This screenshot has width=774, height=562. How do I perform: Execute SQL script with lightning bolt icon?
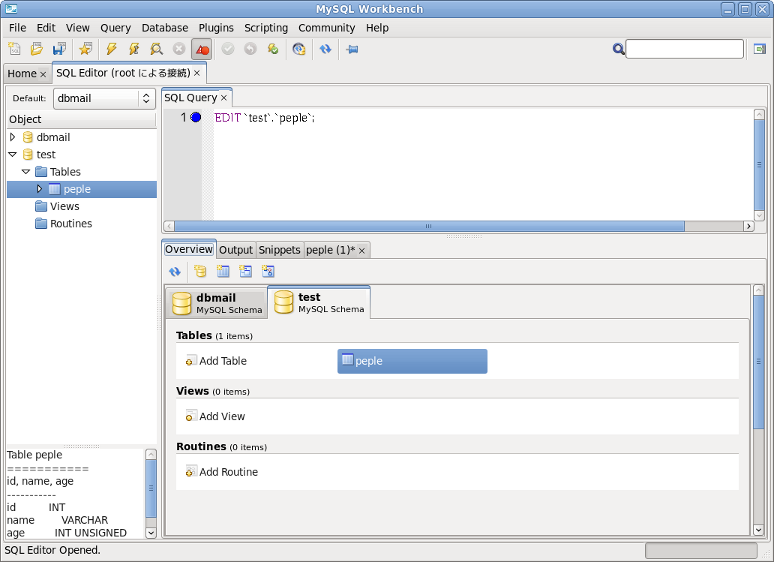click(x=112, y=49)
